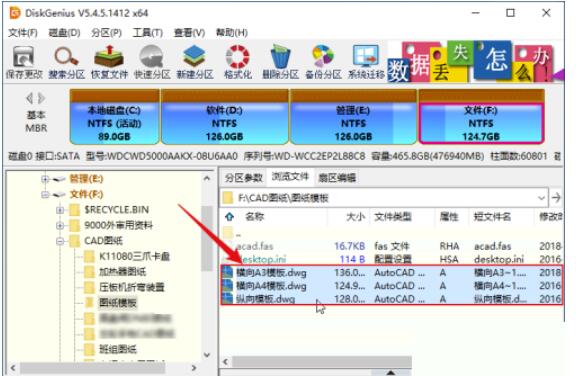Click the tree horizontal scroll right arrow
This screenshot has height=376, width=576.
[x=194, y=368]
